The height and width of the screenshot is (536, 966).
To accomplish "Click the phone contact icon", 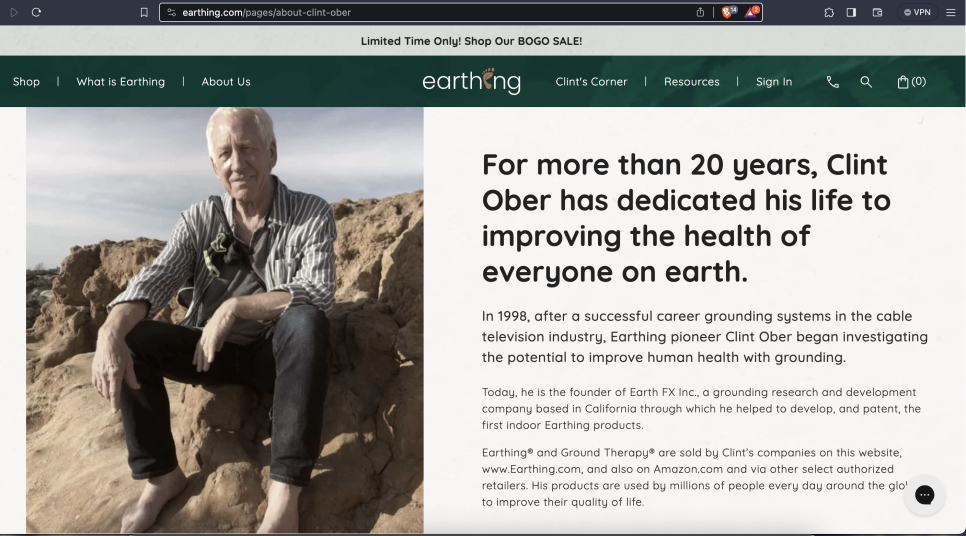I will point(833,82).
